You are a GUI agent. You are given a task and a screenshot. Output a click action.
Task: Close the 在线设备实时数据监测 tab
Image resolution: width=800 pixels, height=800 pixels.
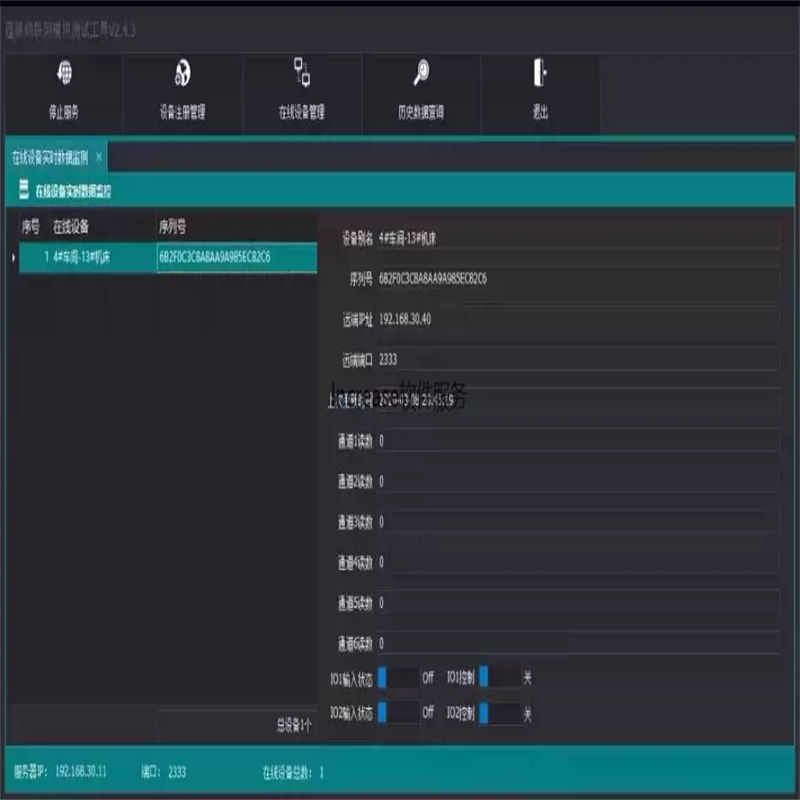(x=99, y=157)
